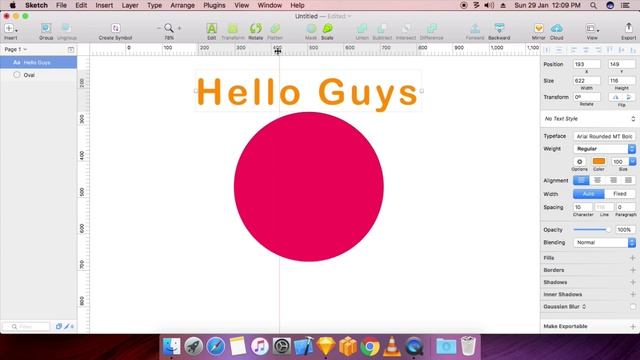The image size is (640, 360).
Task: Move layer Forward
Action: coord(475,28)
